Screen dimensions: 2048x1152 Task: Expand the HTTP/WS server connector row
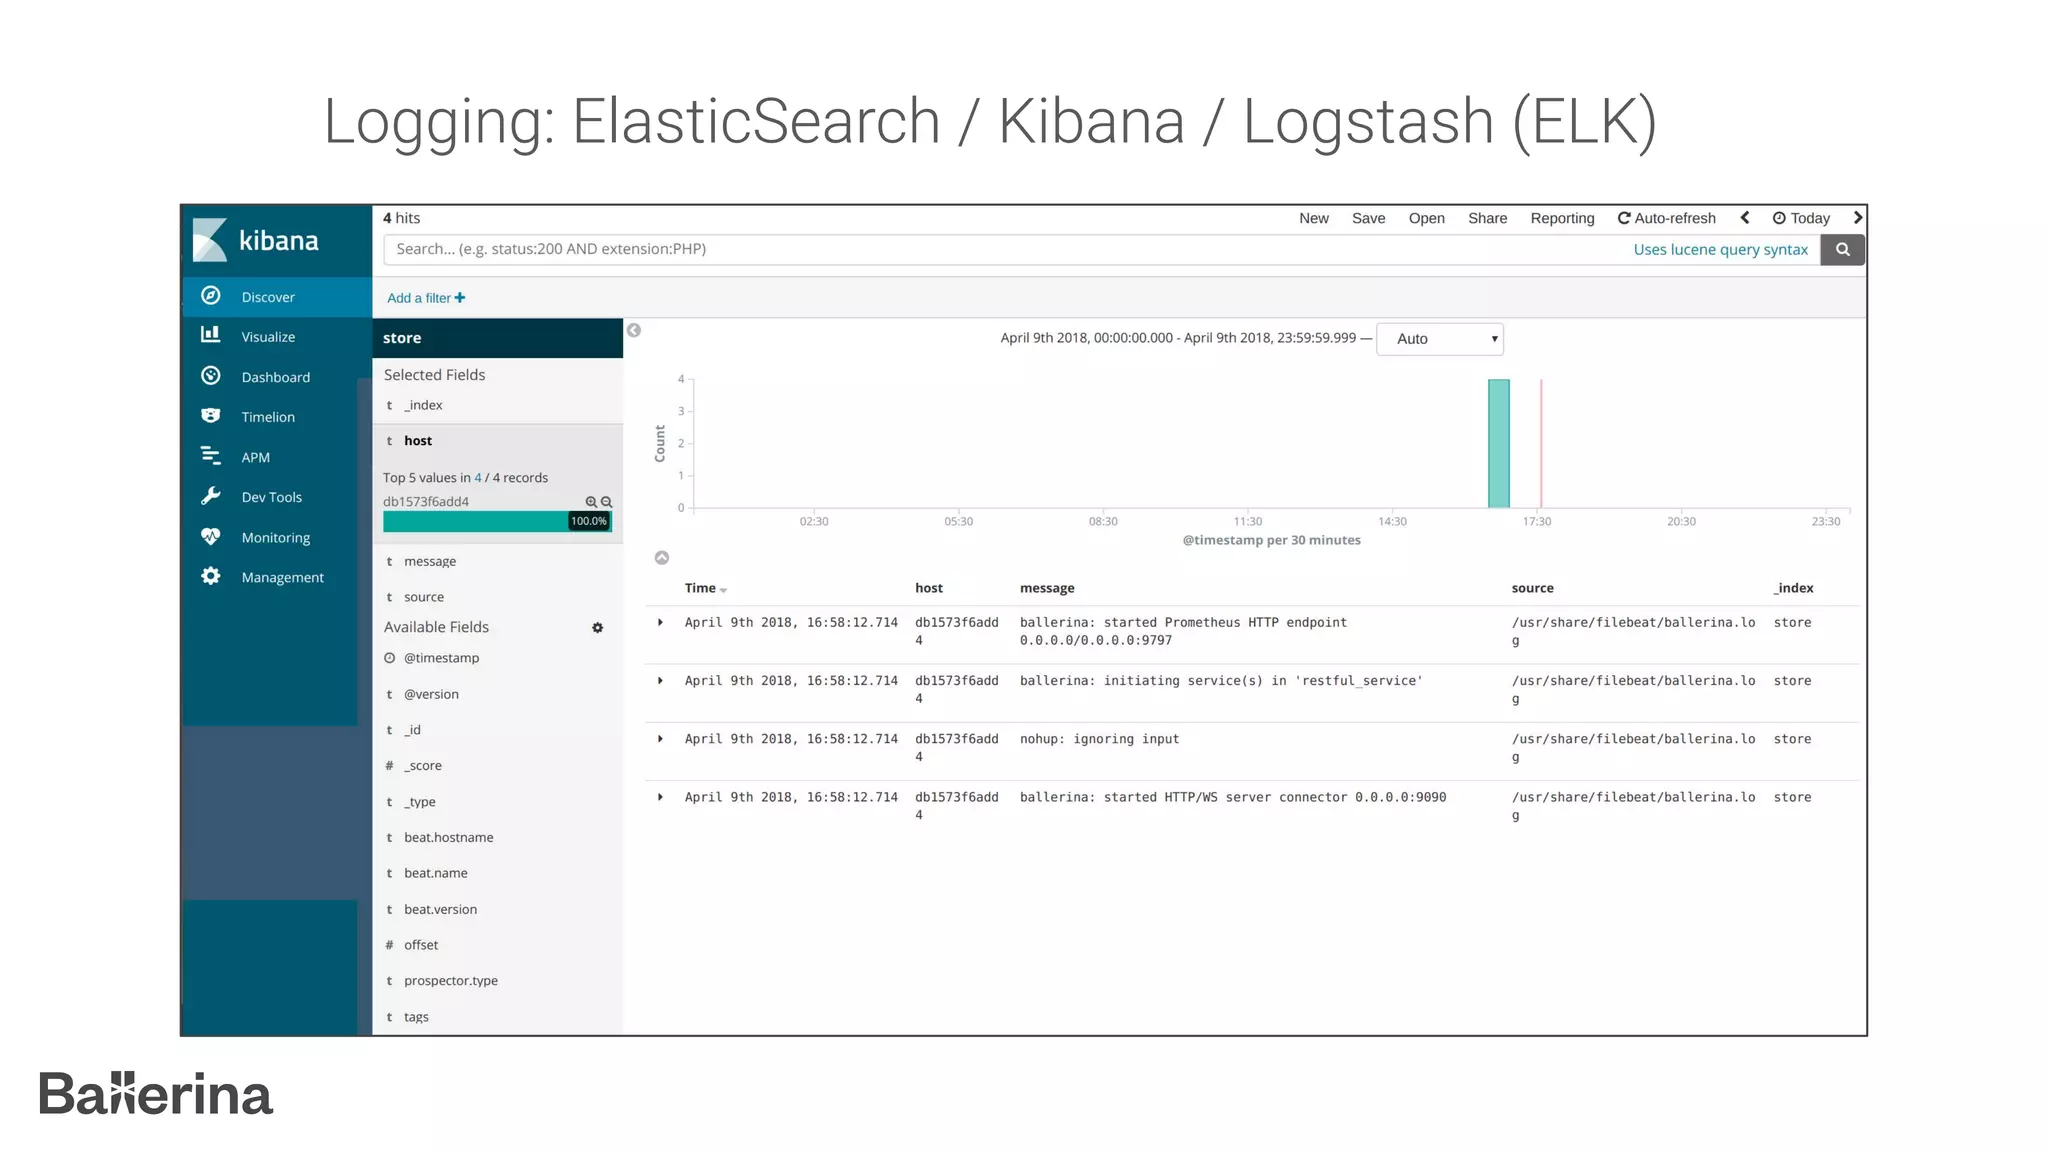pos(660,797)
